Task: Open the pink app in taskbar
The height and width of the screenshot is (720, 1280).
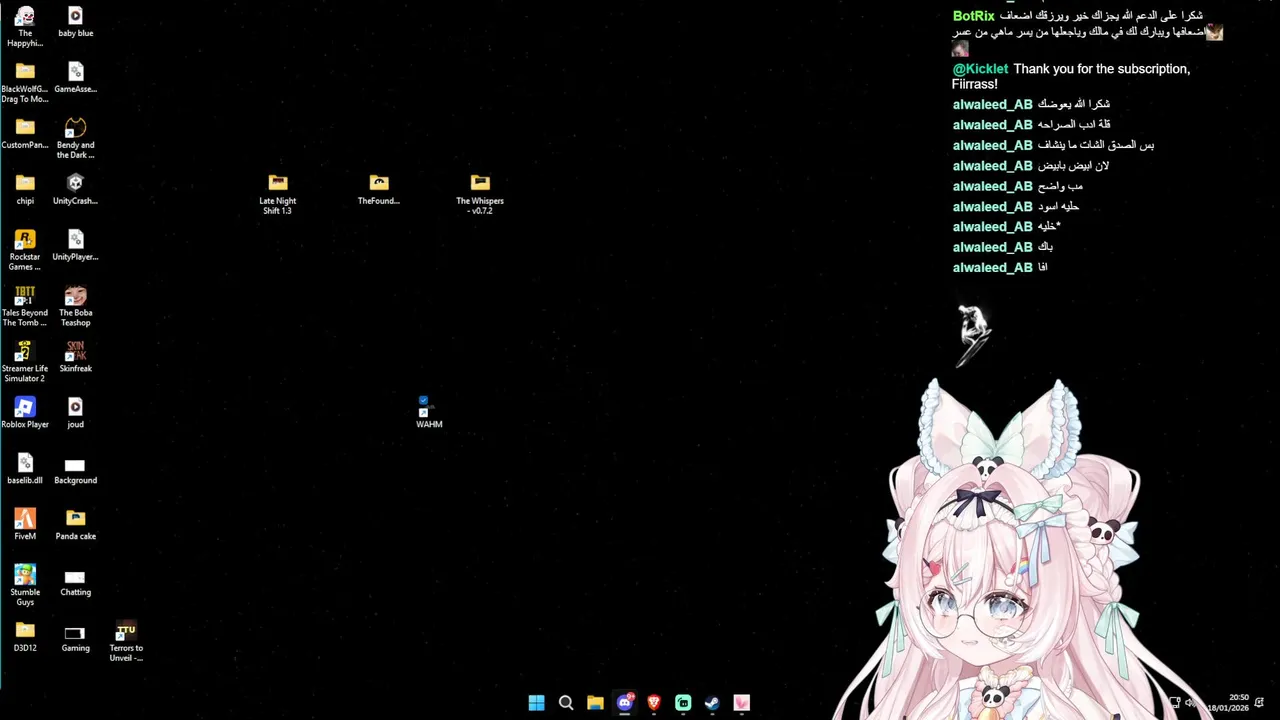Action: (742, 703)
